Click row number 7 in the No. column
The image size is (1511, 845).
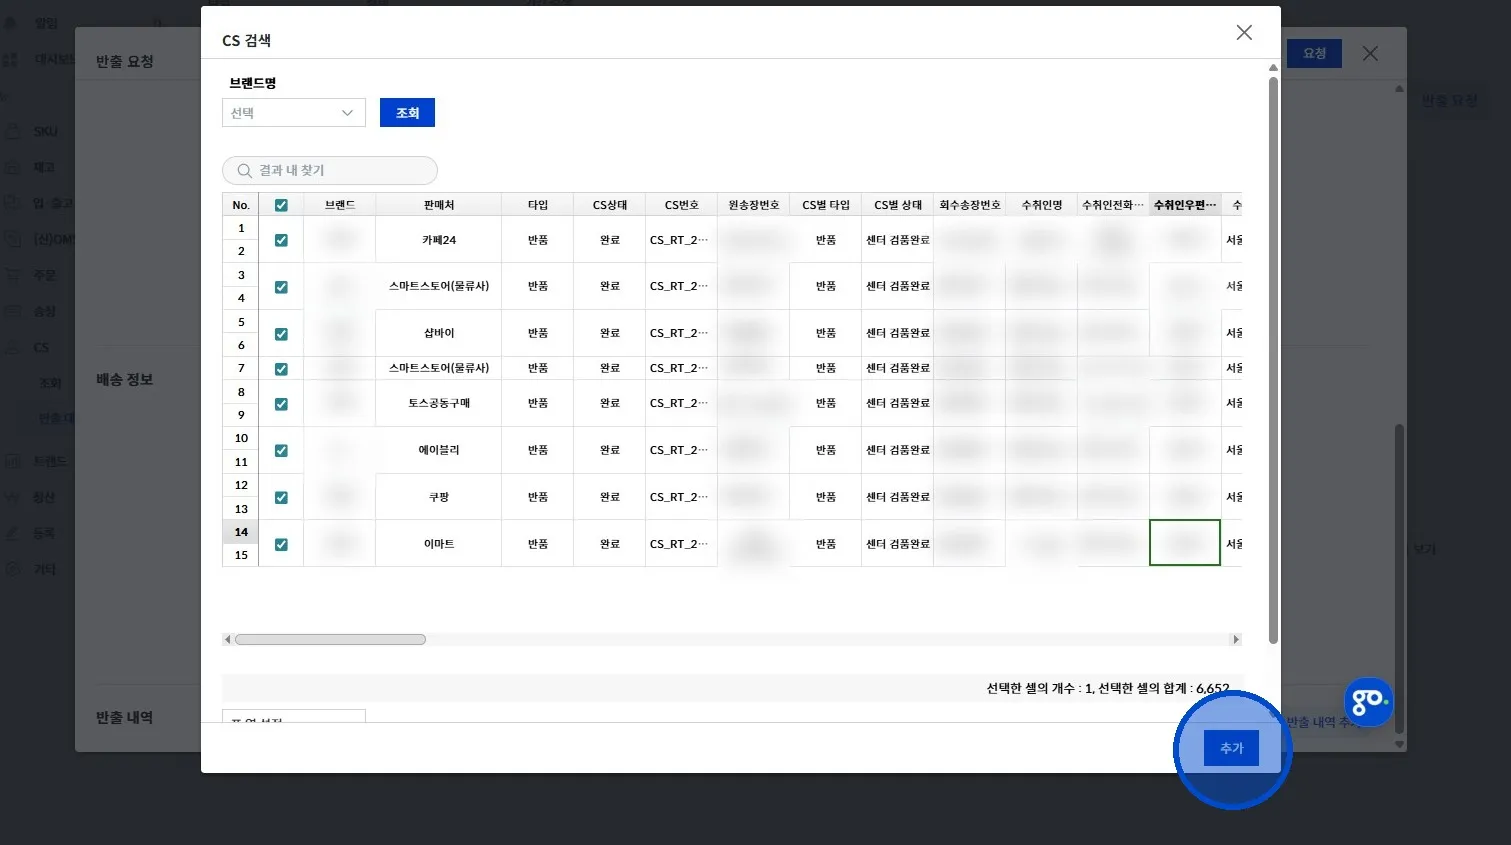click(x=241, y=368)
